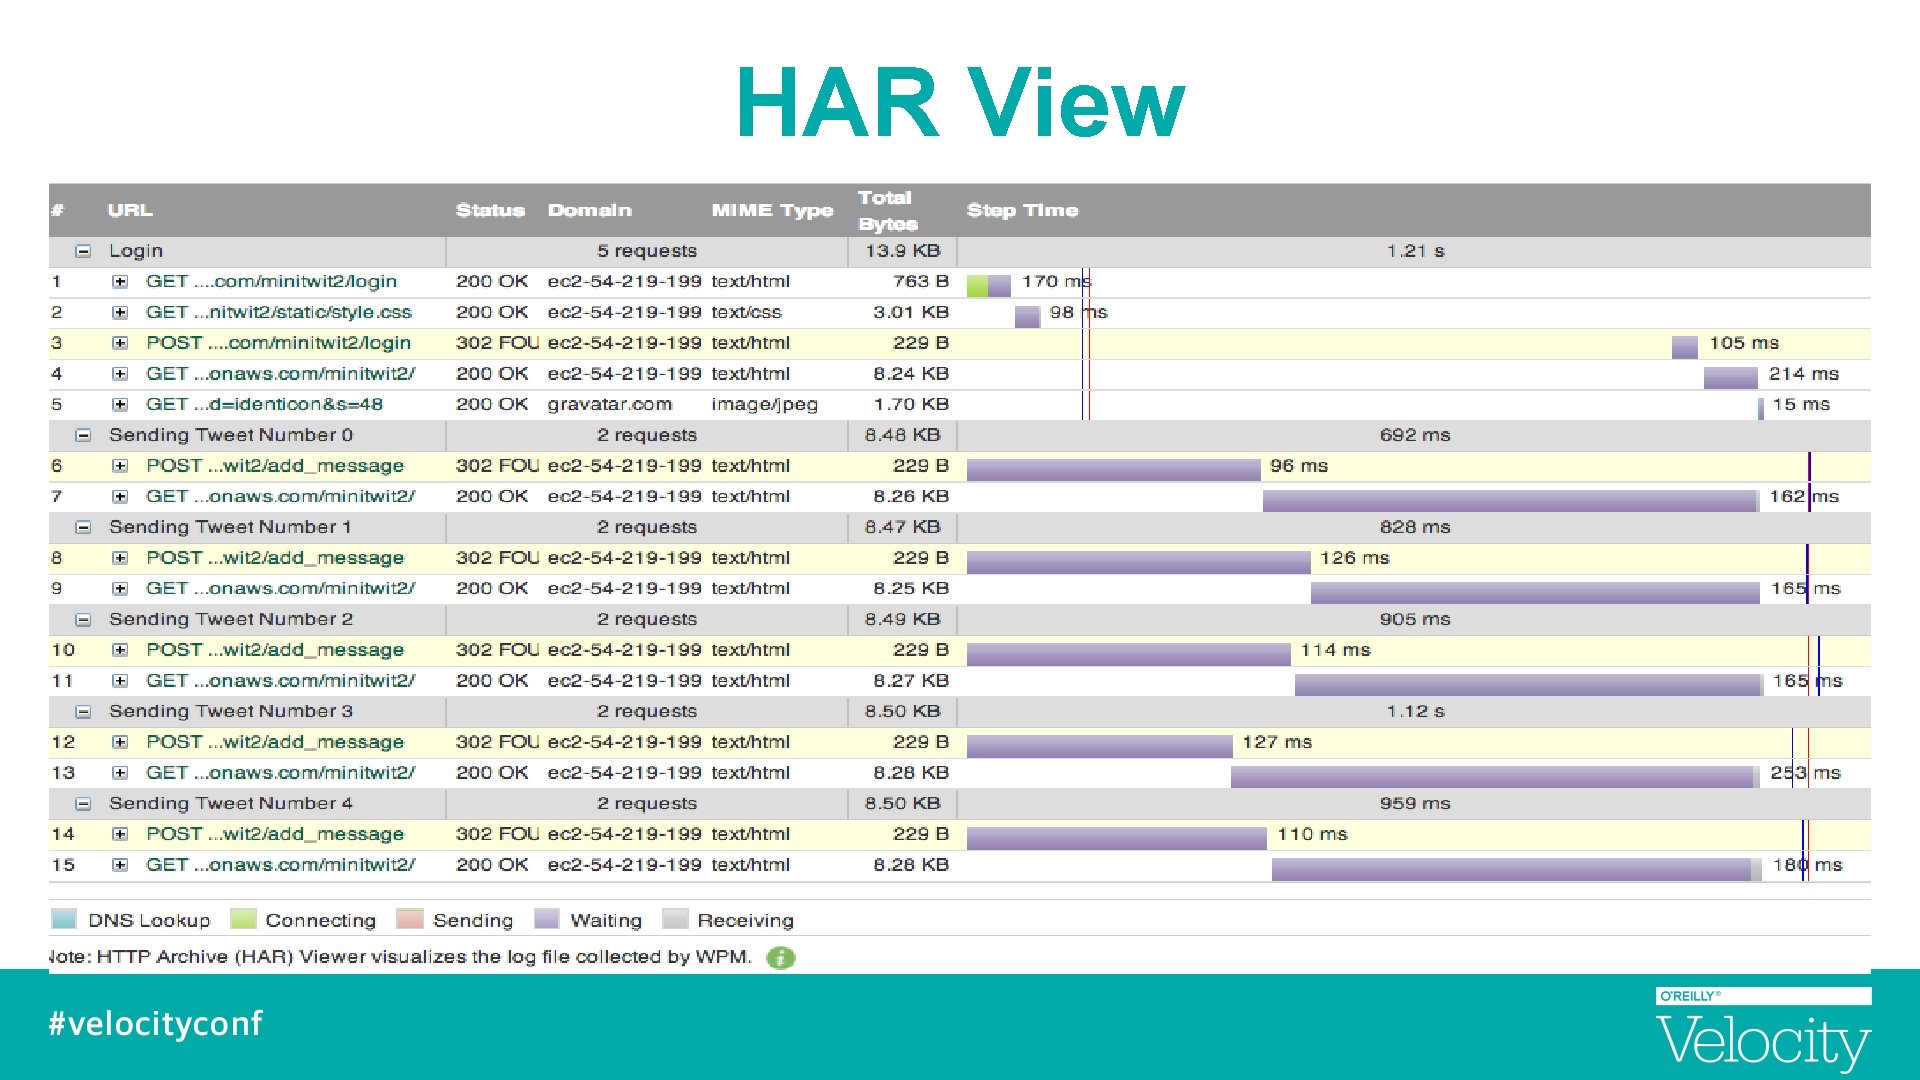The image size is (1920, 1080).
Task: Click the Status column header
Action: [x=490, y=210]
